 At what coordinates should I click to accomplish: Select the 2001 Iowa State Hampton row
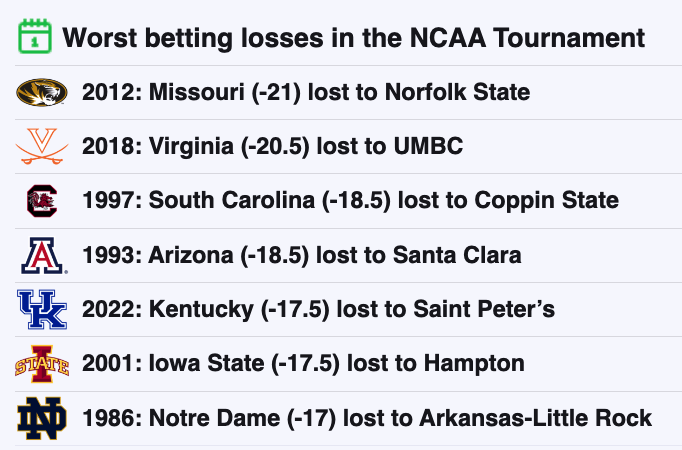tap(348, 364)
